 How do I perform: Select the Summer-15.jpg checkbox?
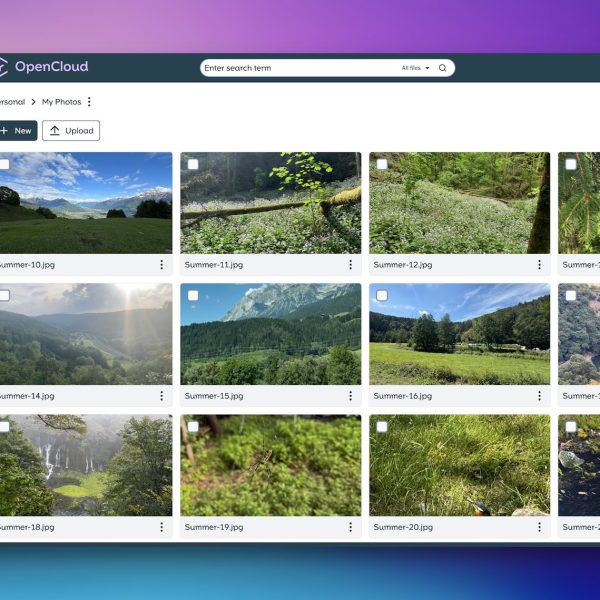coord(193,295)
